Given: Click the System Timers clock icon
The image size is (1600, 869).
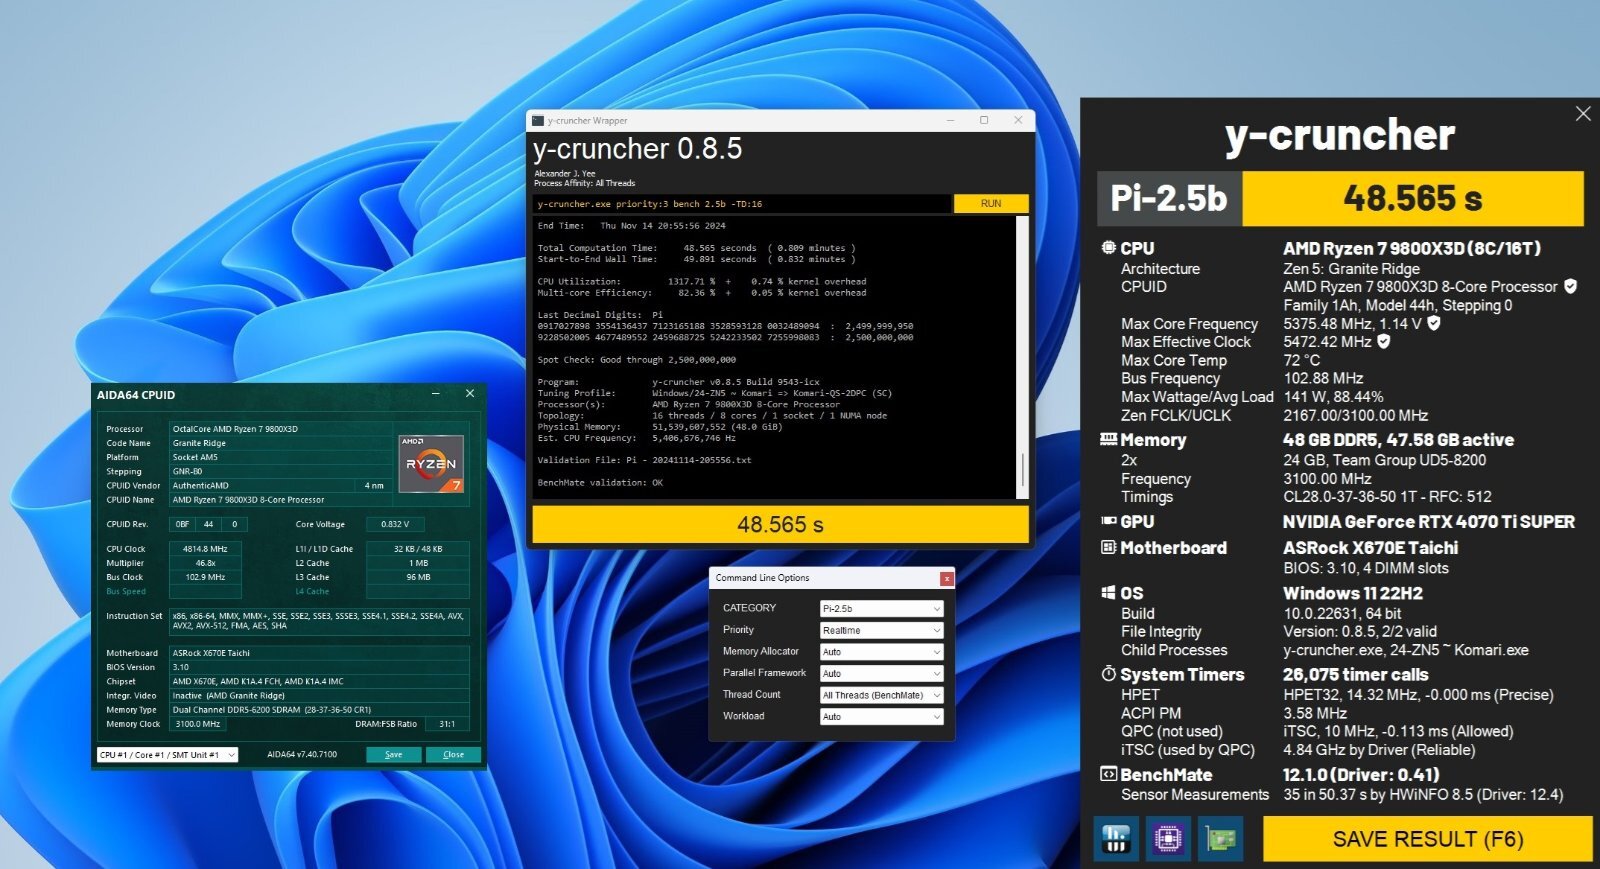Looking at the screenshot, I should tap(1108, 674).
